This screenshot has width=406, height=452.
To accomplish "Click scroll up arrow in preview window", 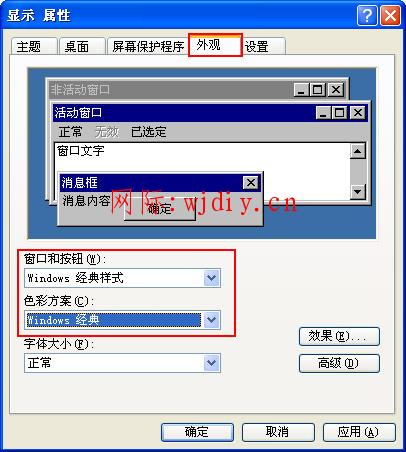I will (358, 151).
